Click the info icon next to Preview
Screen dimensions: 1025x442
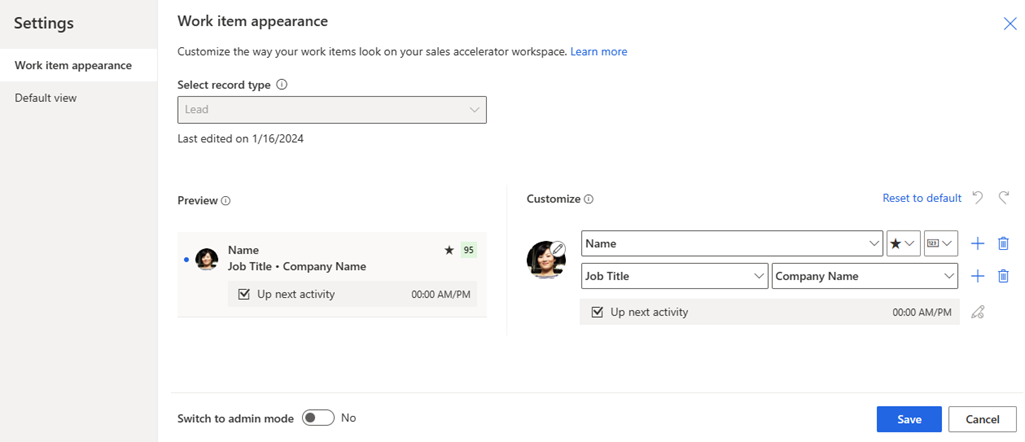click(x=226, y=201)
